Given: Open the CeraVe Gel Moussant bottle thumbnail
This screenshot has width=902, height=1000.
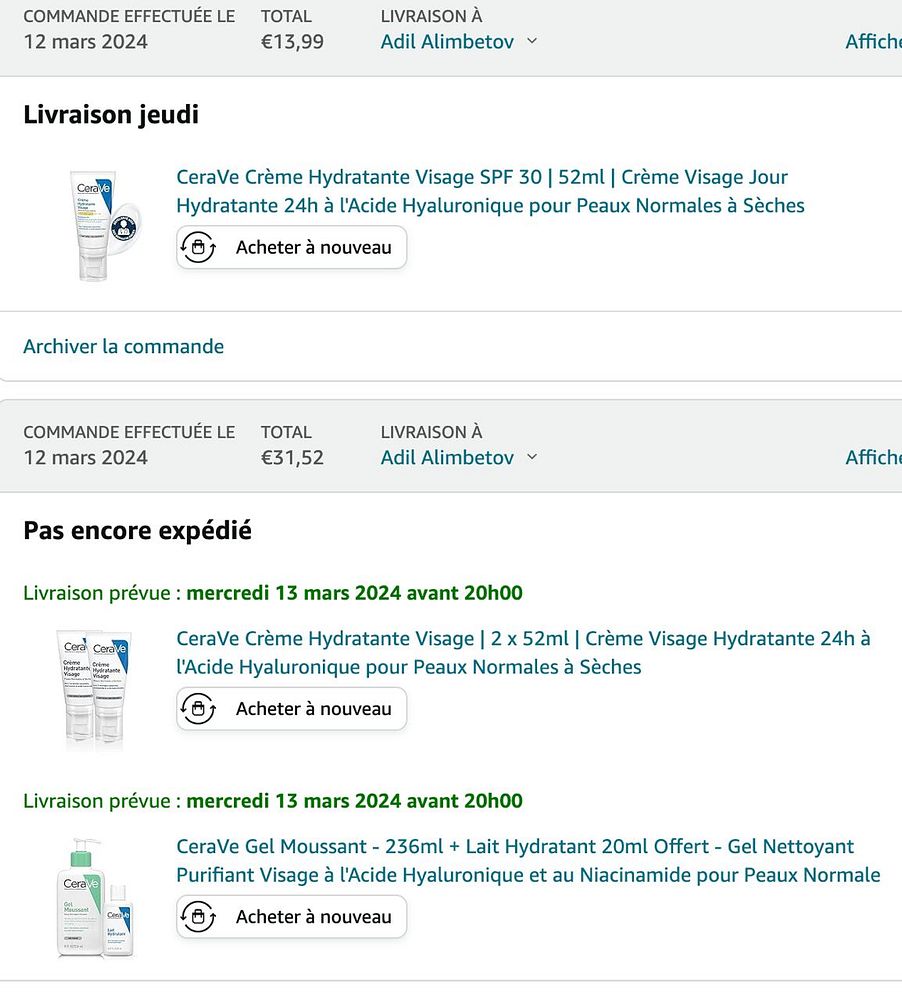Looking at the screenshot, I should (96, 898).
